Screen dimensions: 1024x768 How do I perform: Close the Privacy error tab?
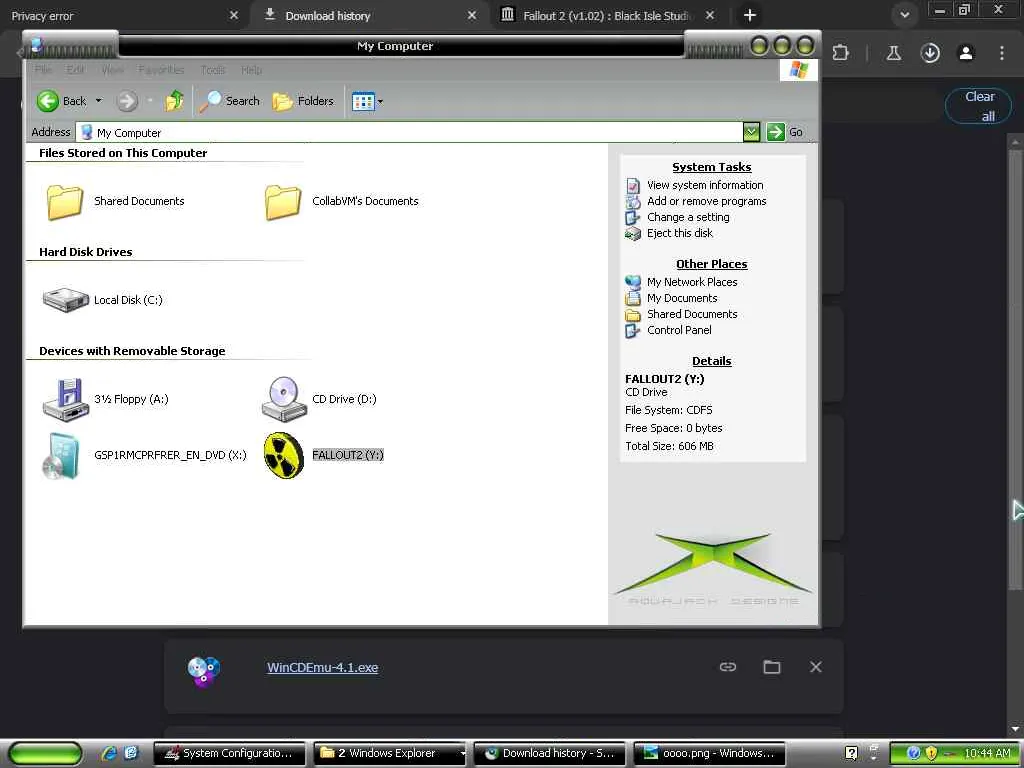tap(234, 15)
